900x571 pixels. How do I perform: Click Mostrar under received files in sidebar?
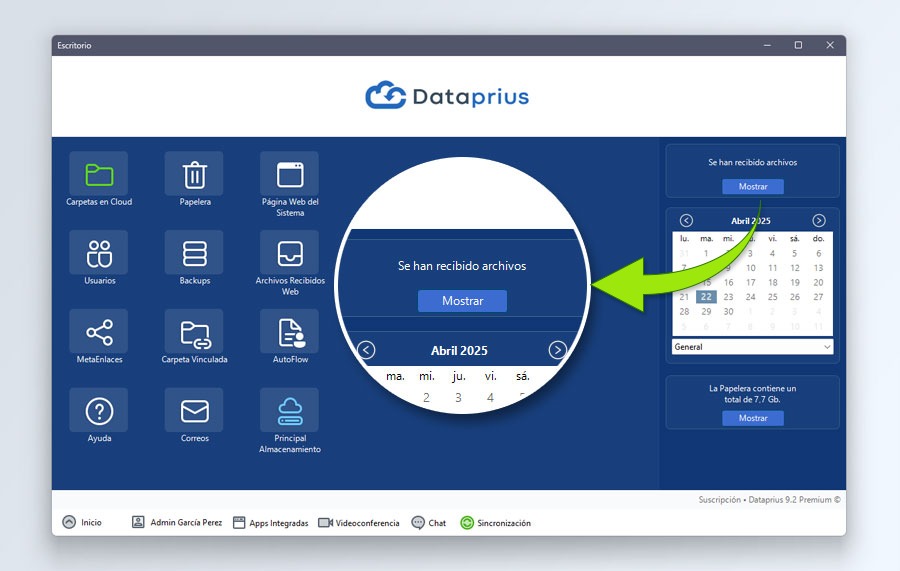752,187
